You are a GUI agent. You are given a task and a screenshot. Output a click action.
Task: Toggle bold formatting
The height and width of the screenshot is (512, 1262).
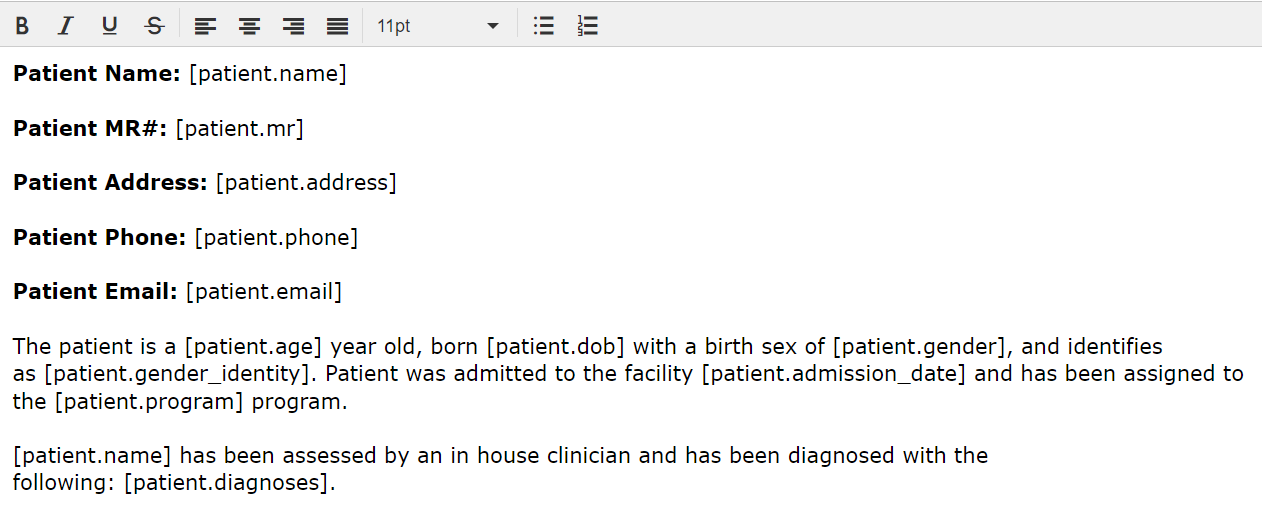pos(22,26)
